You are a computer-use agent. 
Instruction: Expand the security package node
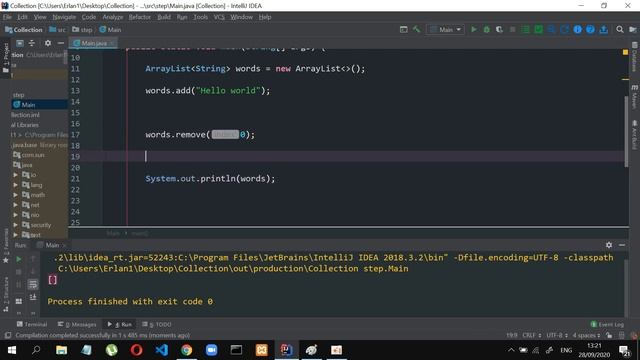pyautogui.click(x=16, y=225)
